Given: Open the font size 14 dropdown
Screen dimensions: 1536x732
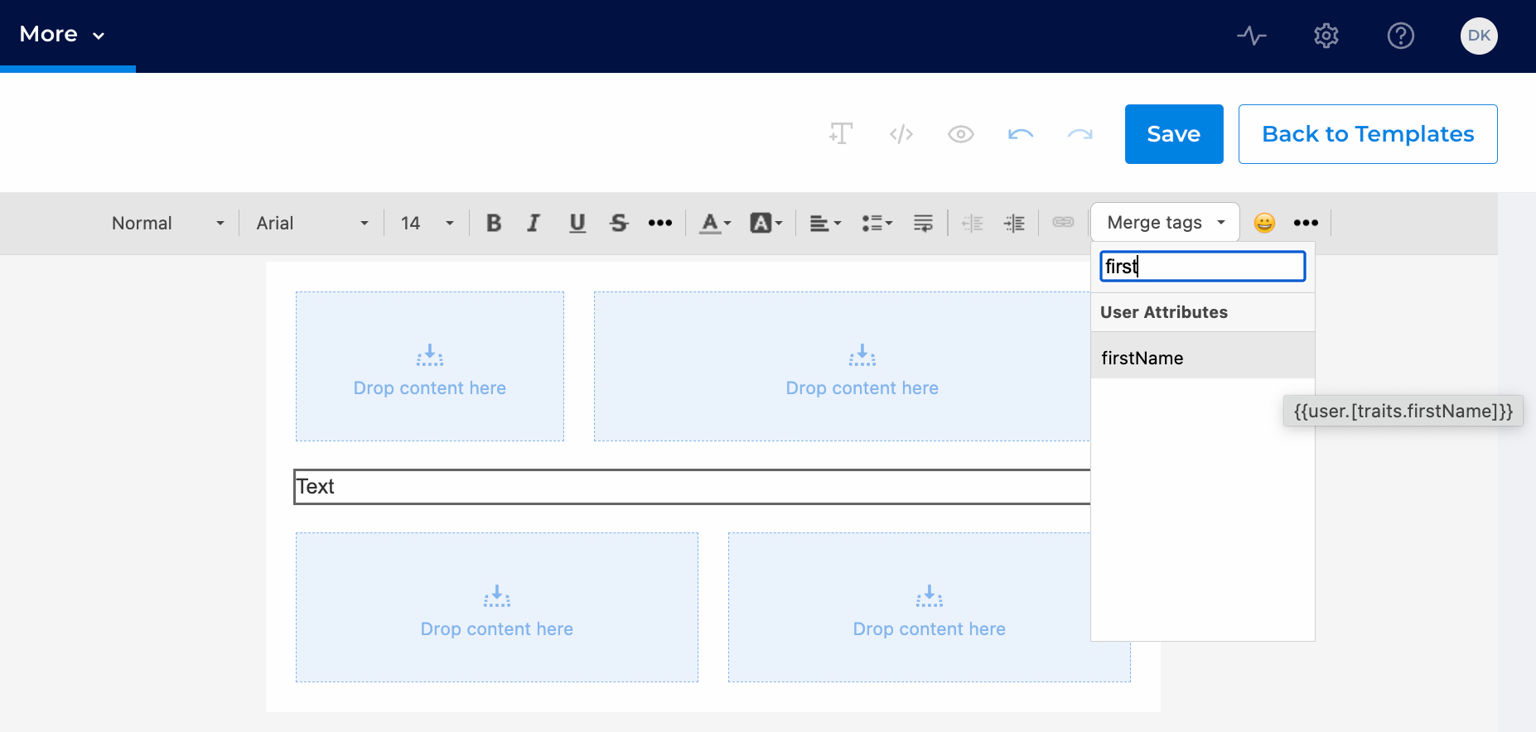Looking at the screenshot, I should 427,223.
